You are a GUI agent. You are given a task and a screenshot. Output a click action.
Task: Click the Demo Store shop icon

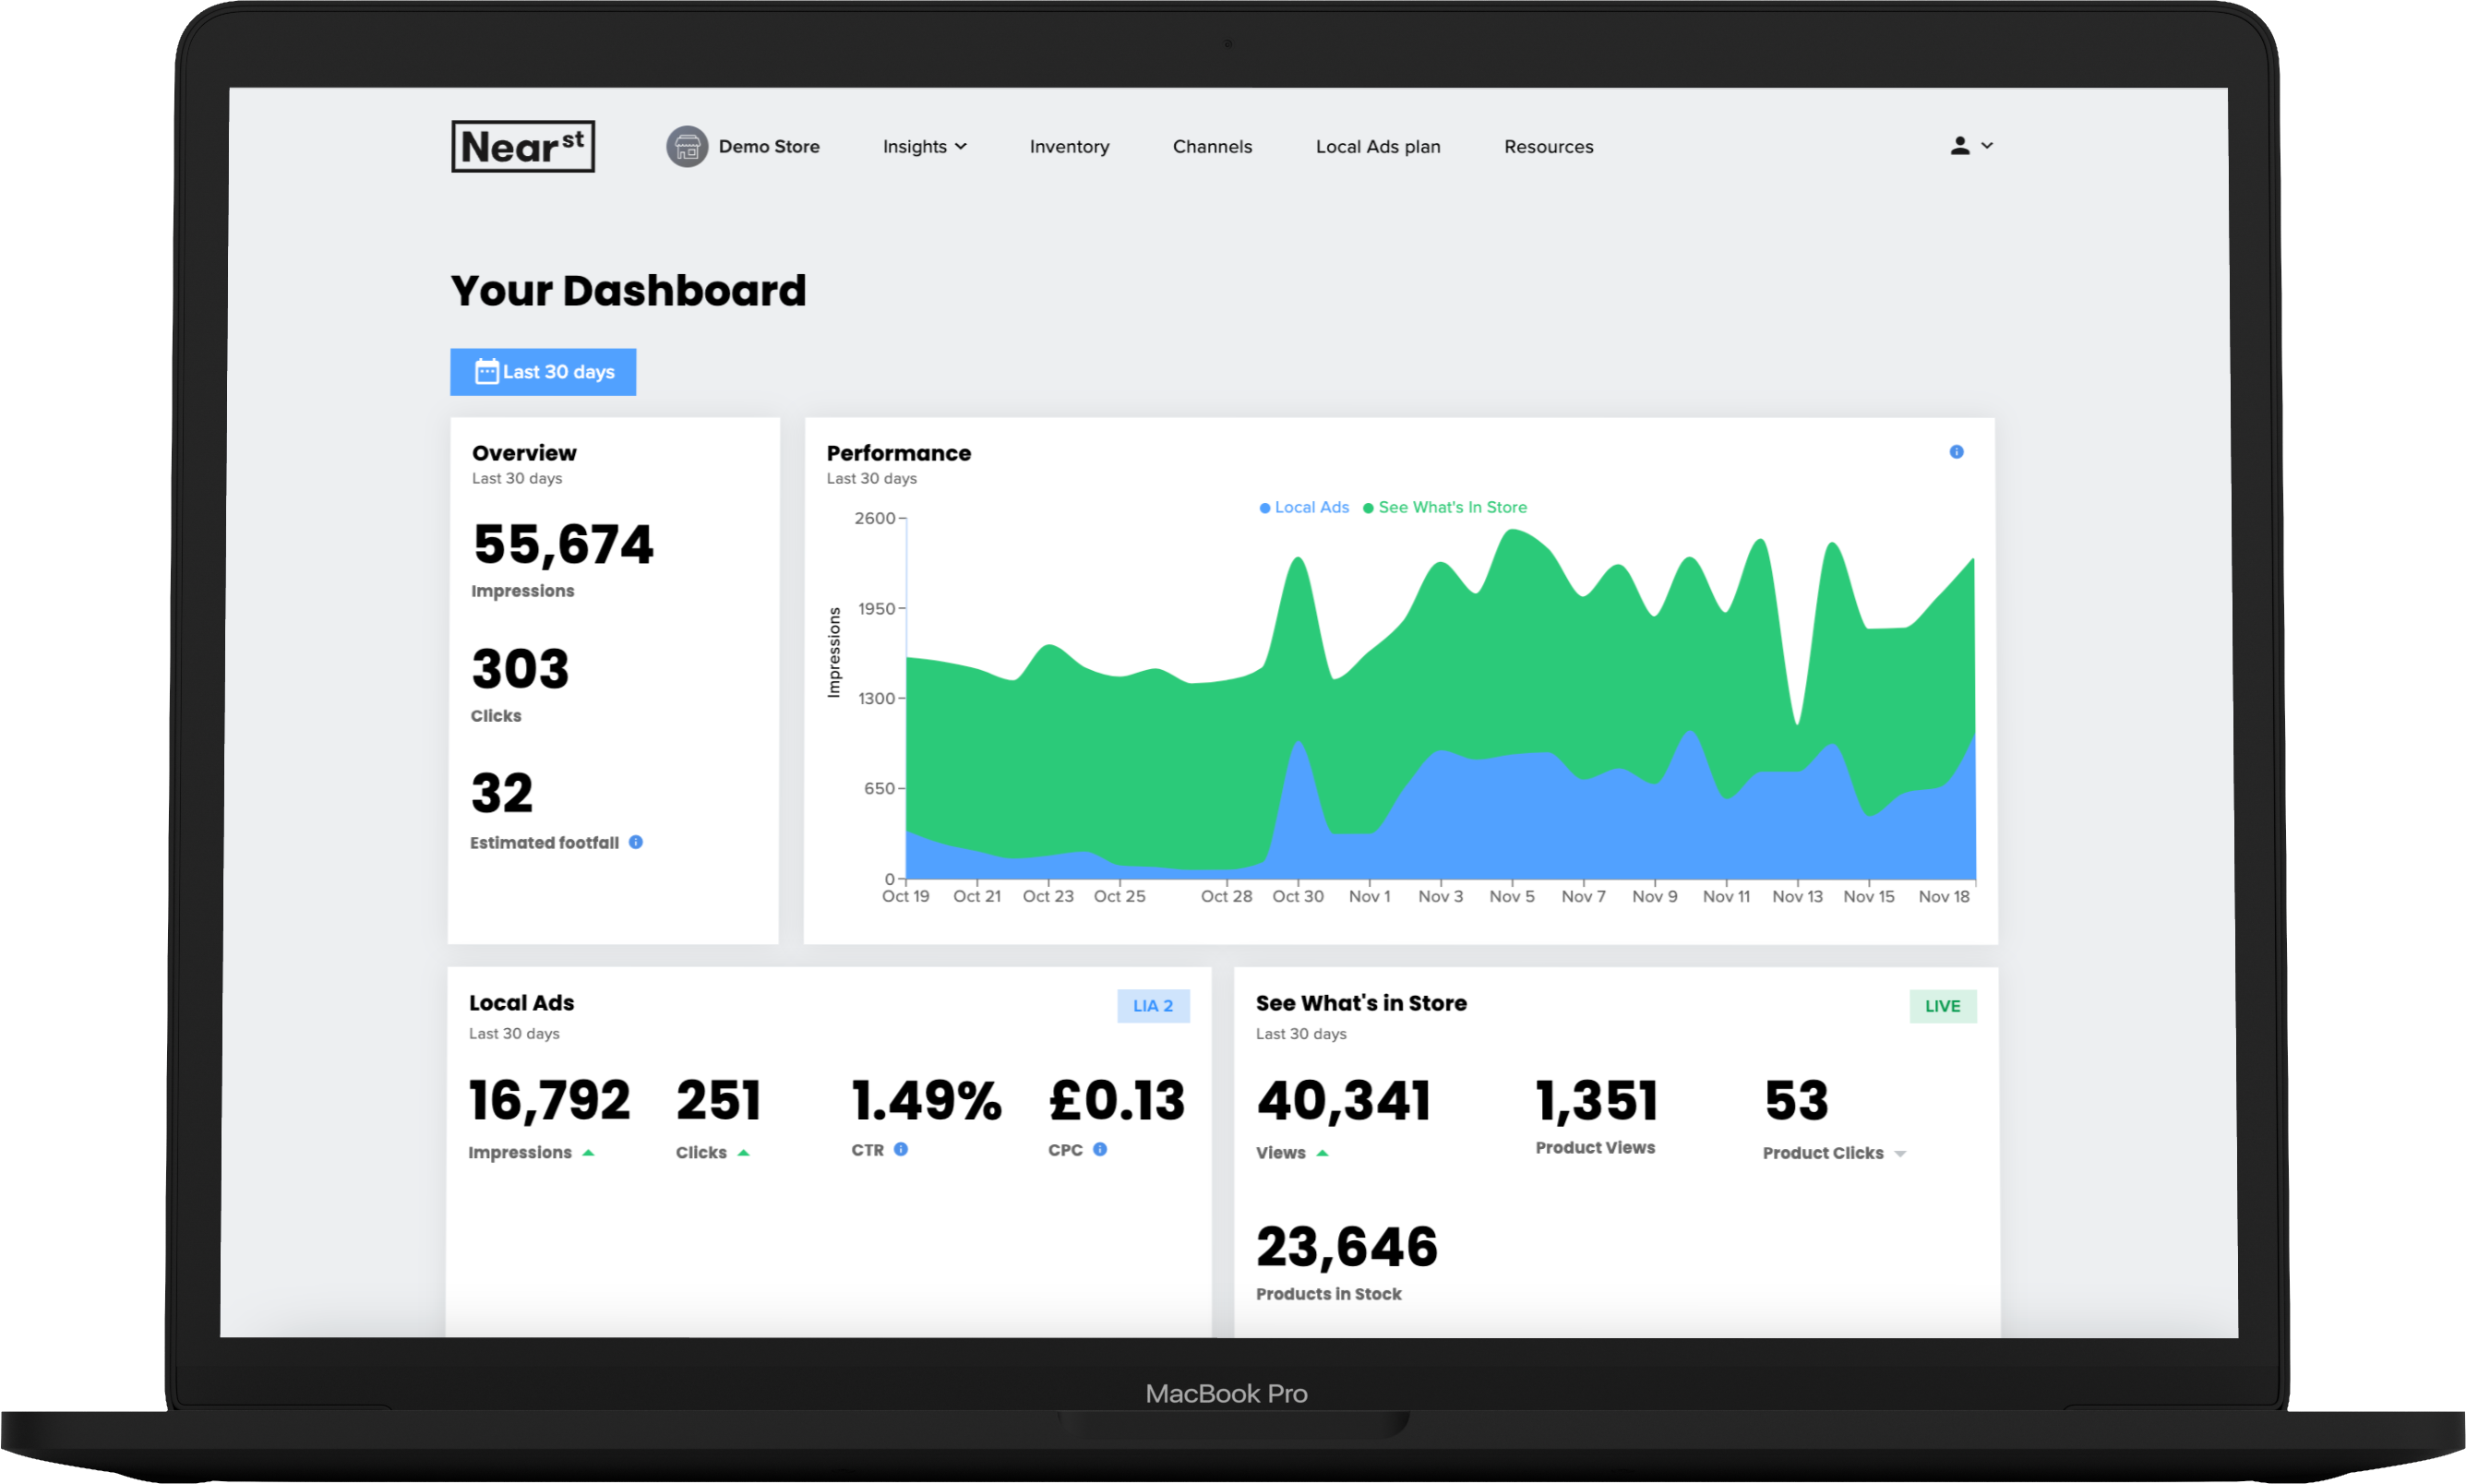(687, 147)
